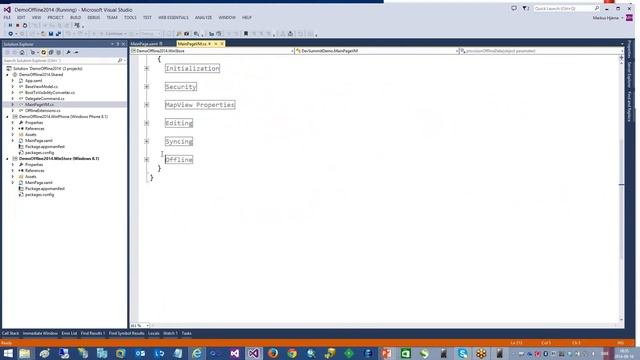
Task: Collapse all nodes in Solution Explorer toolbar
Action: 51,53
